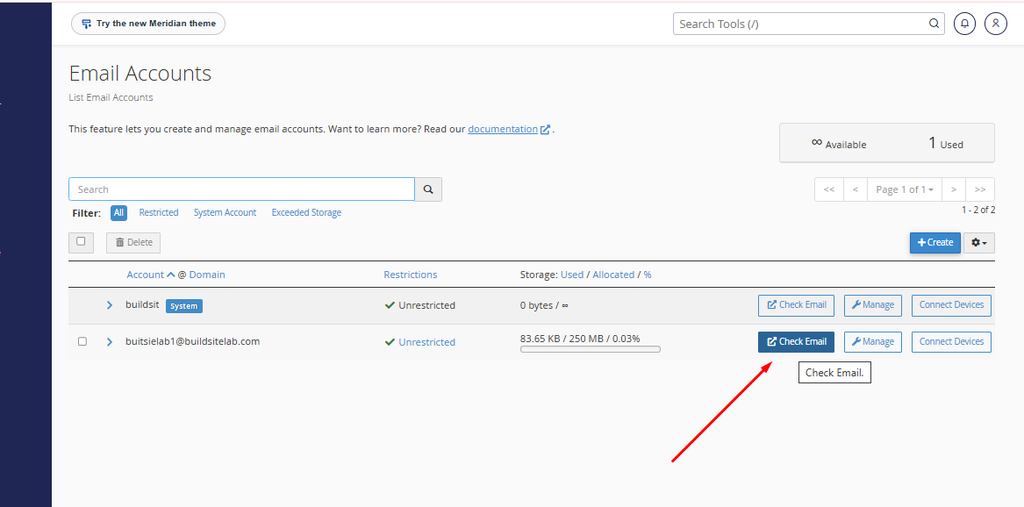Screen dimensions: 1024x507
Task: Click the Create button
Action: pyautogui.click(x=935, y=242)
